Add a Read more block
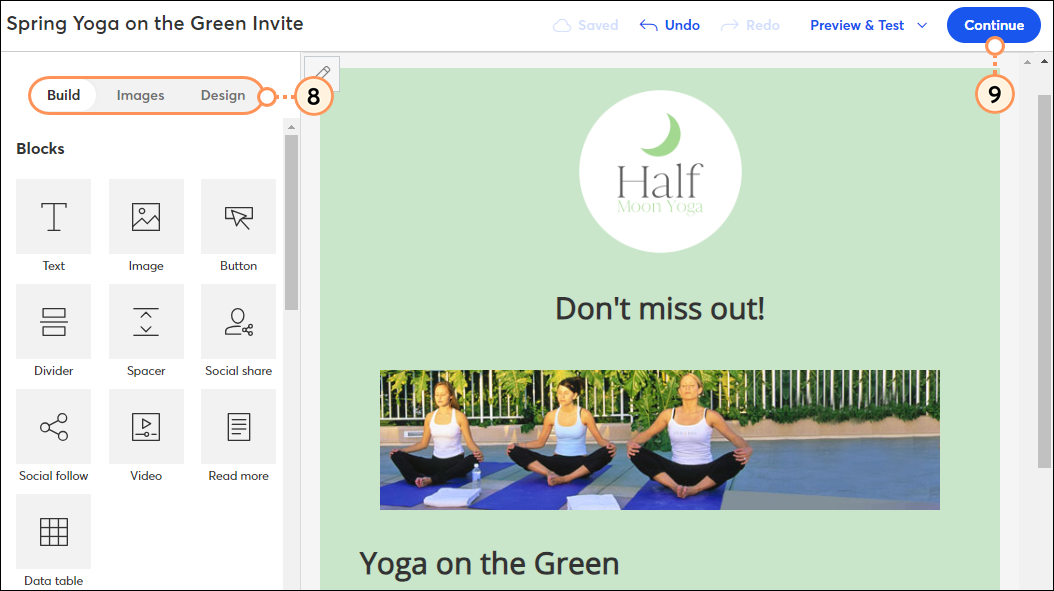Image resolution: width=1054 pixels, height=591 pixels. pyautogui.click(x=238, y=426)
